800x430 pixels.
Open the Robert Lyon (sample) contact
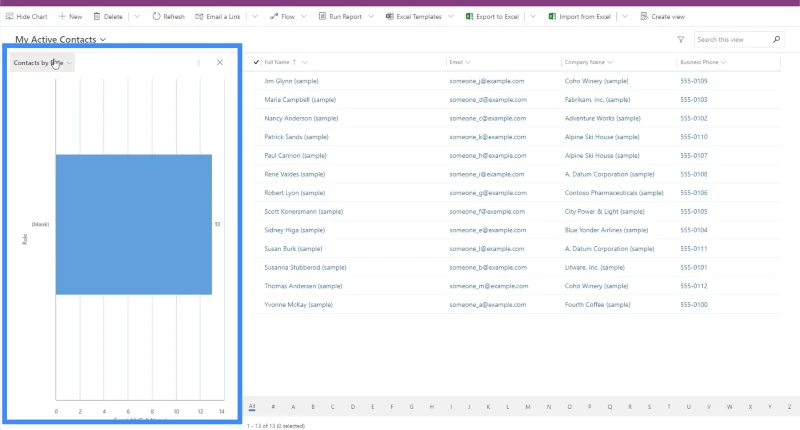[x=294, y=192]
